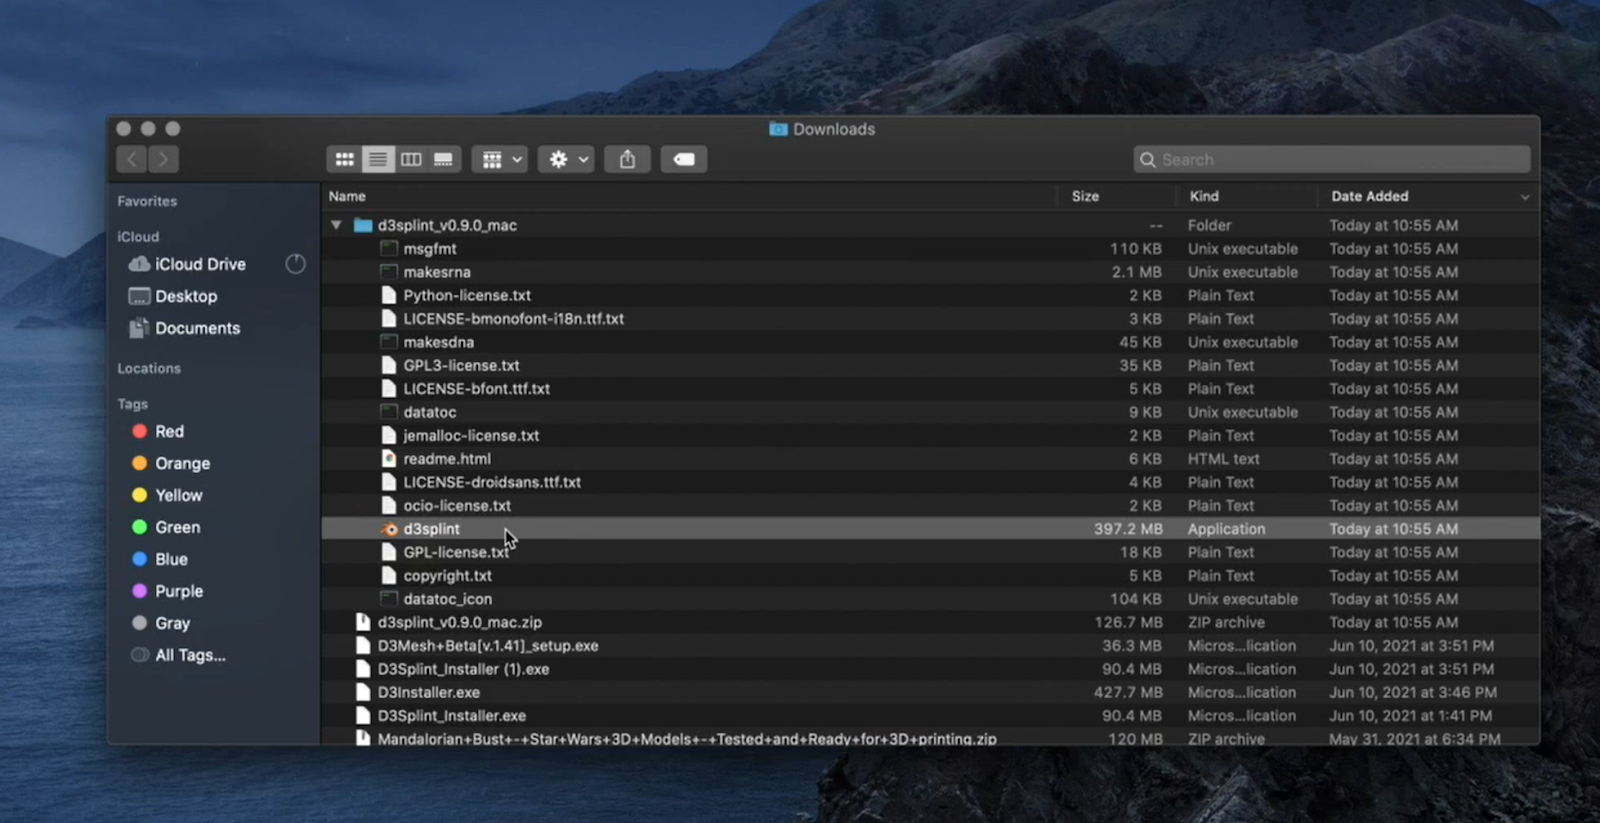Click the Share toolbar button
The width and height of the screenshot is (1600, 823).
point(627,159)
